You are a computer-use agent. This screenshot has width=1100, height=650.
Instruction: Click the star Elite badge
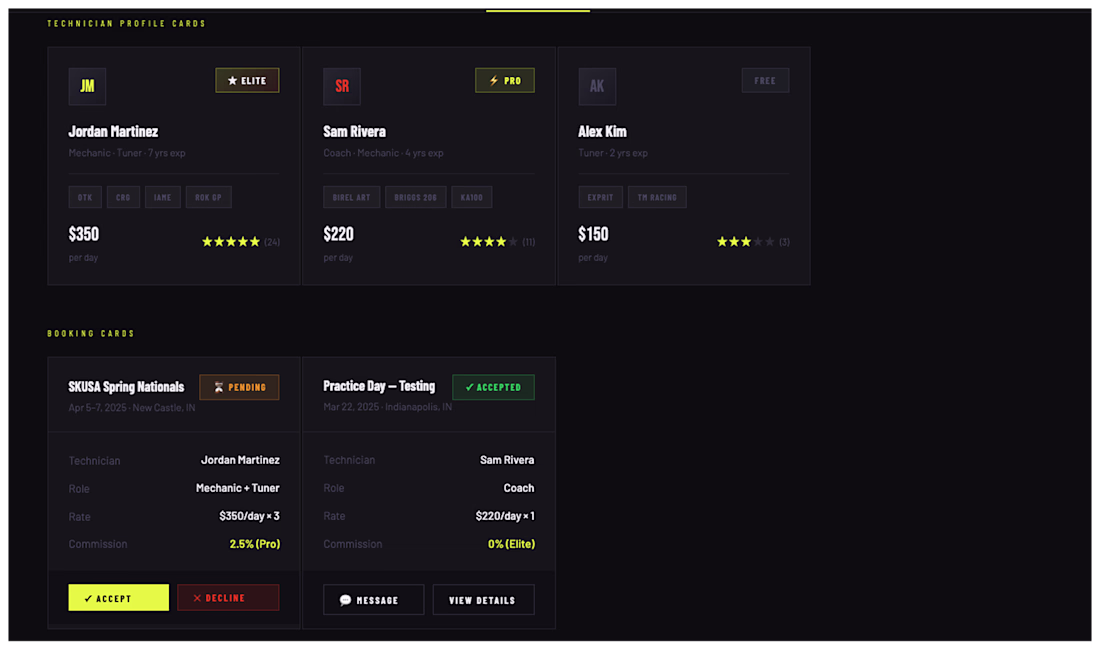coord(247,81)
